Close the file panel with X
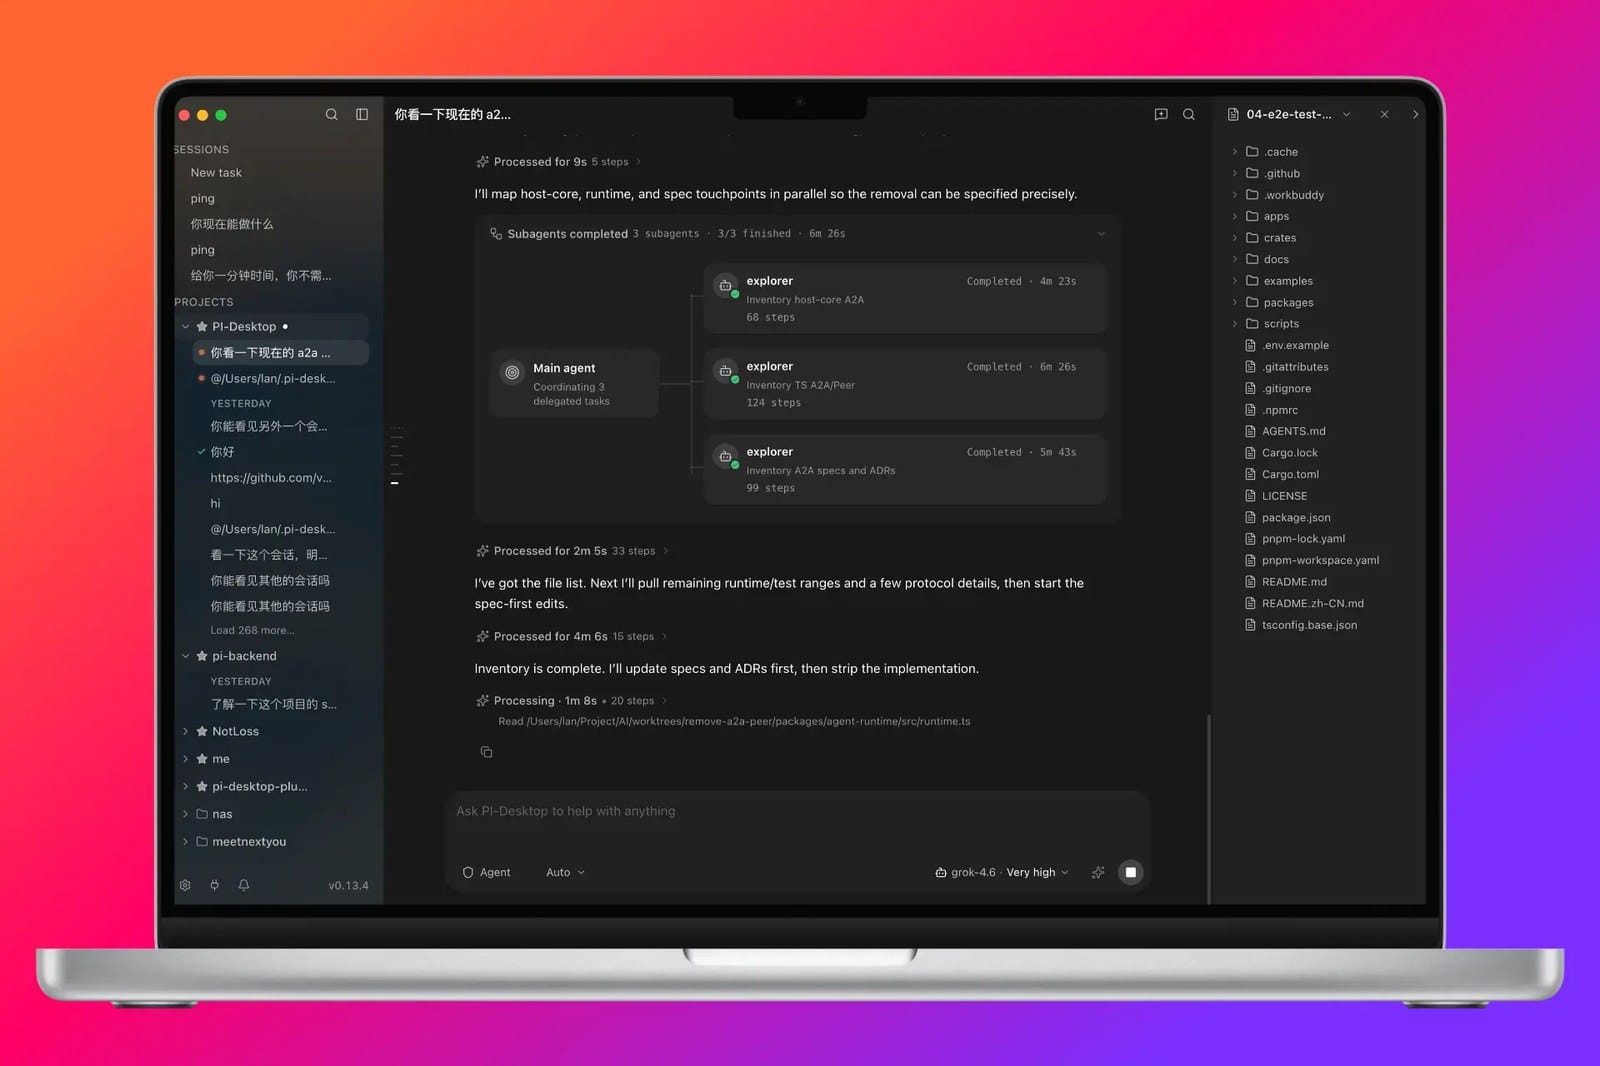This screenshot has height=1066, width=1600. click(x=1384, y=114)
